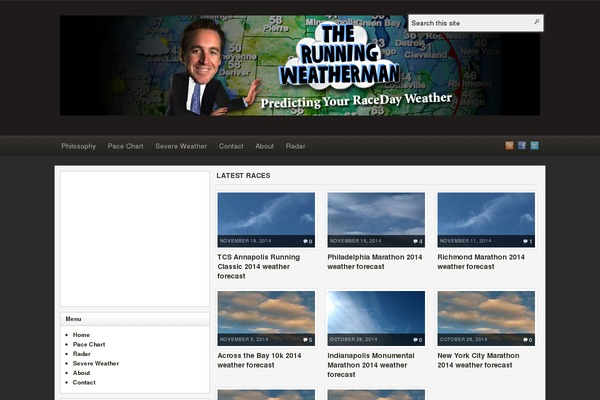
Task: Click Contact in the sidebar Menu
Action: tap(84, 382)
